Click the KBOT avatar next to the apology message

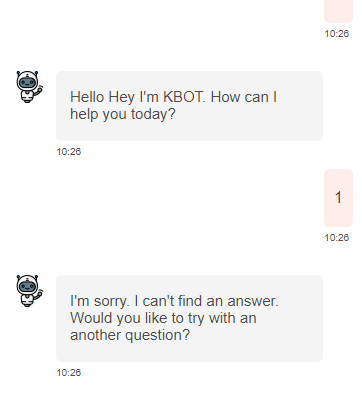click(30, 291)
